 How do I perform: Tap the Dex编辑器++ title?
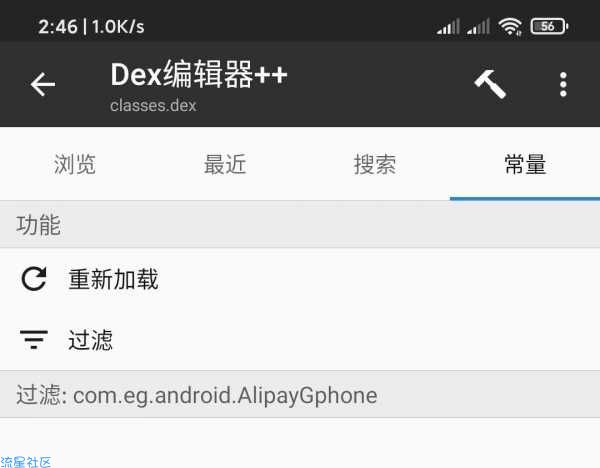pyautogui.click(x=199, y=74)
